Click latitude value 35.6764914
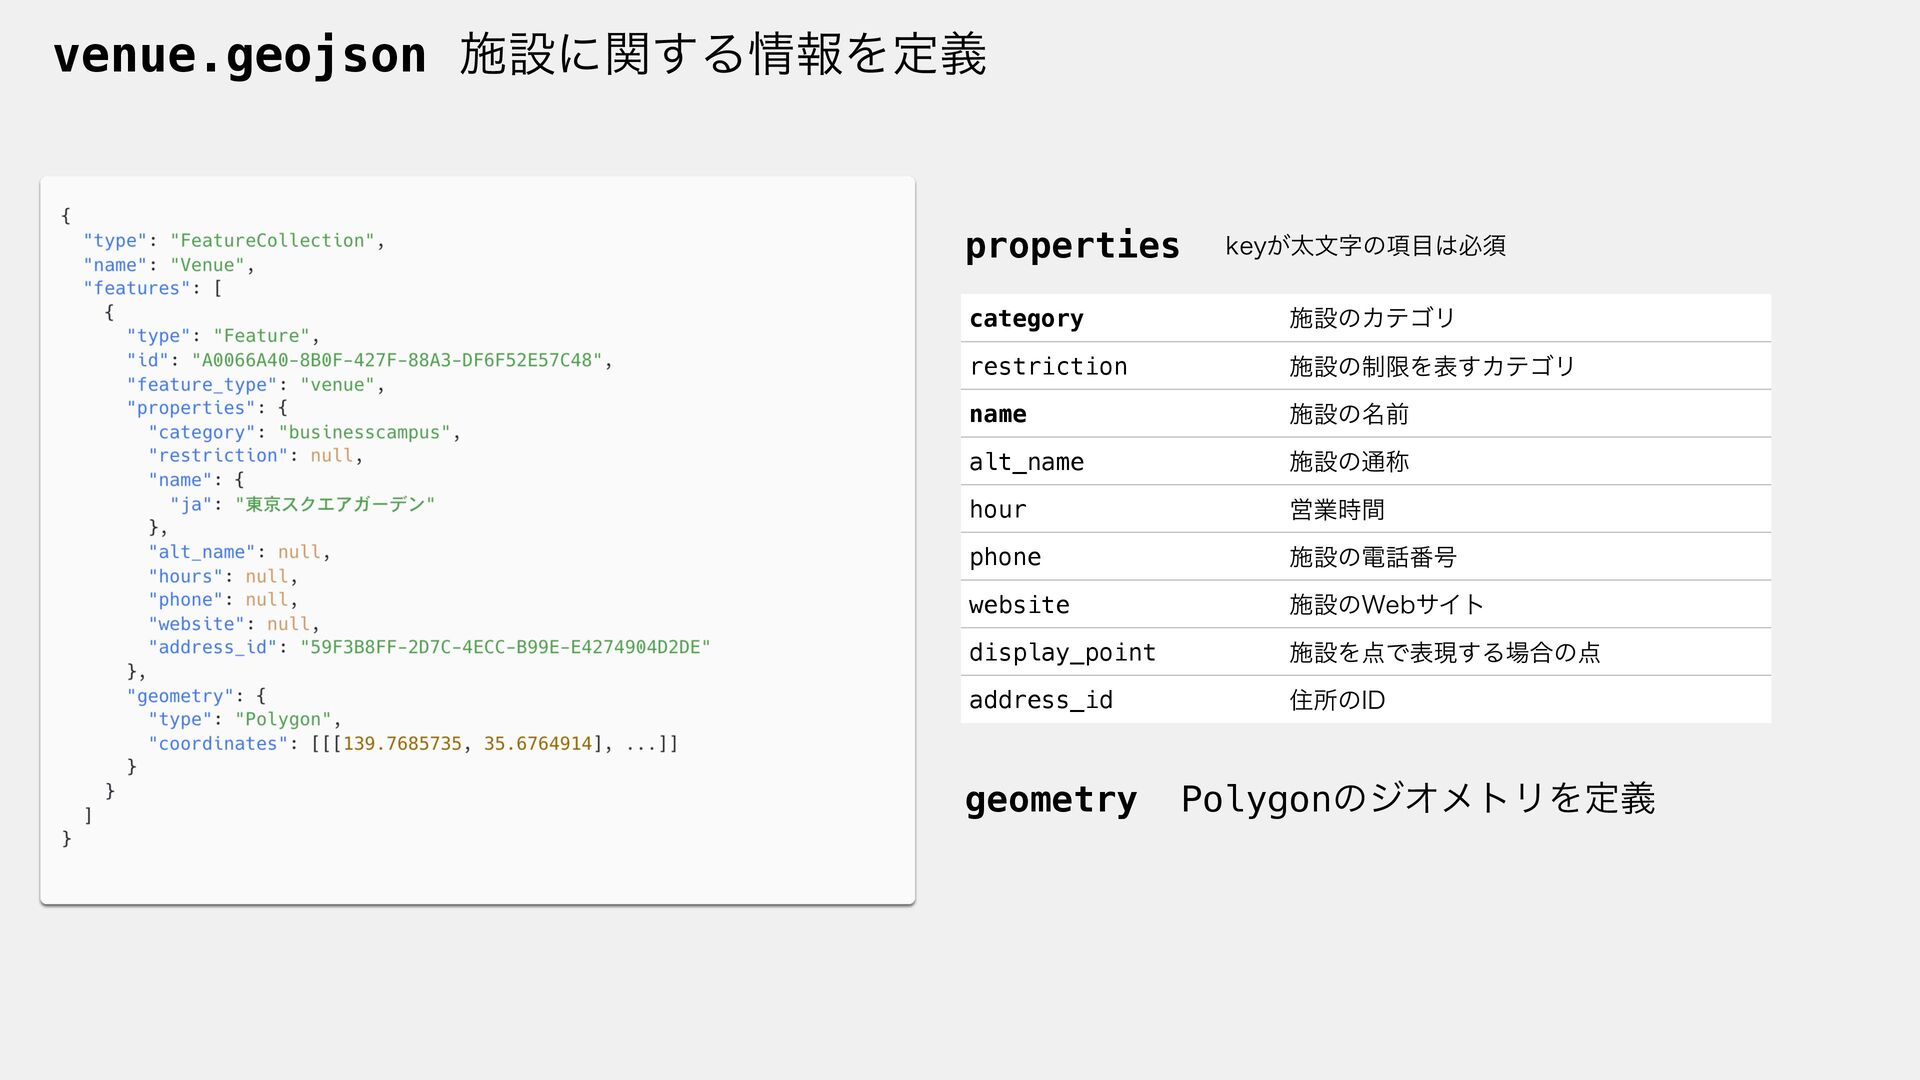This screenshot has width=1920, height=1080. [538, 744]
